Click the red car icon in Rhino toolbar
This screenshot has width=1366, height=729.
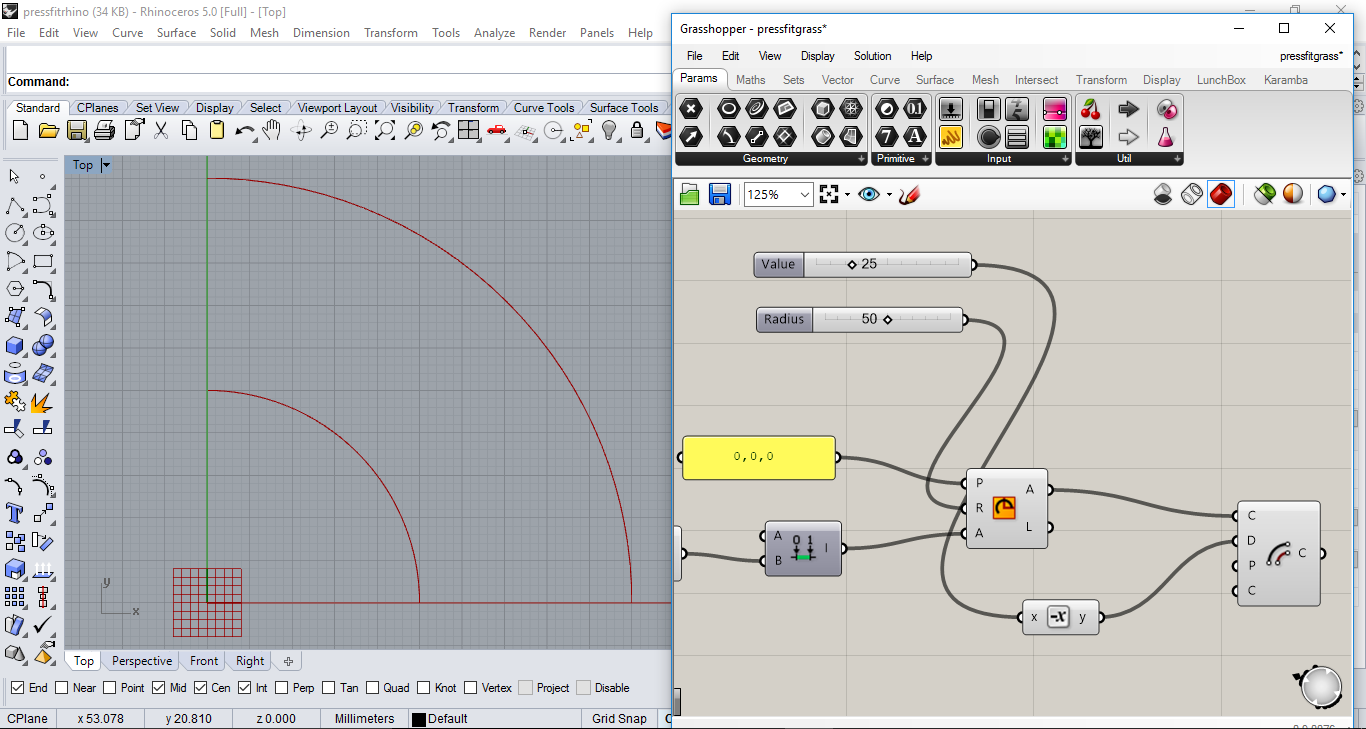496,130
